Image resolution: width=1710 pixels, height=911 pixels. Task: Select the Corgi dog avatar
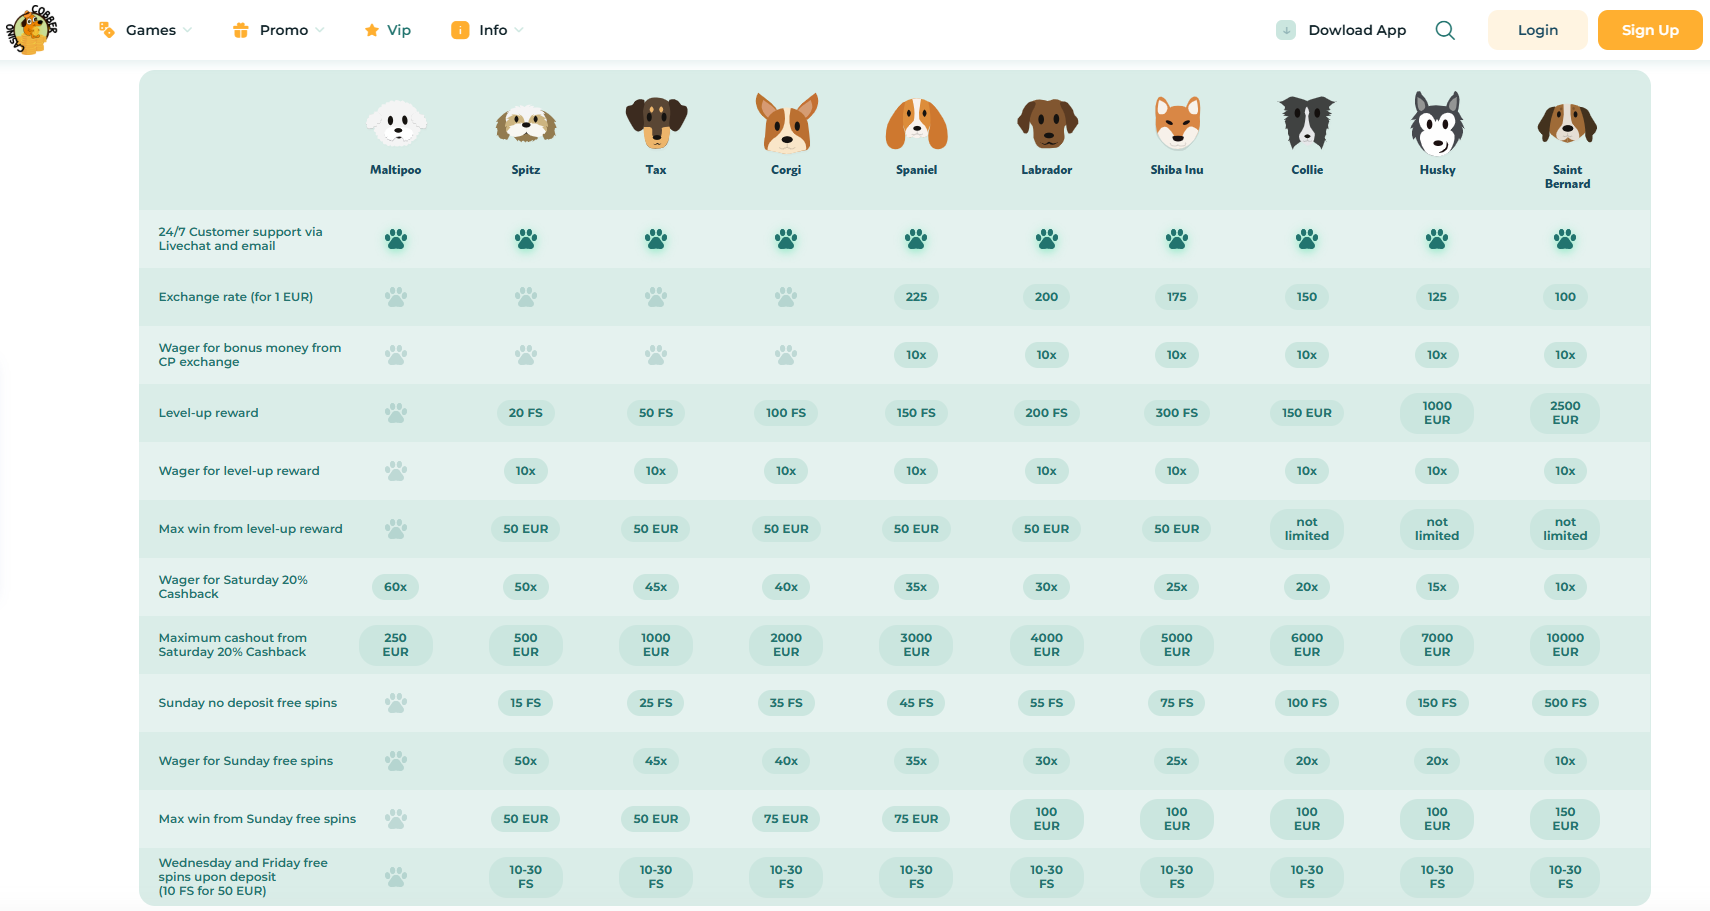point(786,124)
